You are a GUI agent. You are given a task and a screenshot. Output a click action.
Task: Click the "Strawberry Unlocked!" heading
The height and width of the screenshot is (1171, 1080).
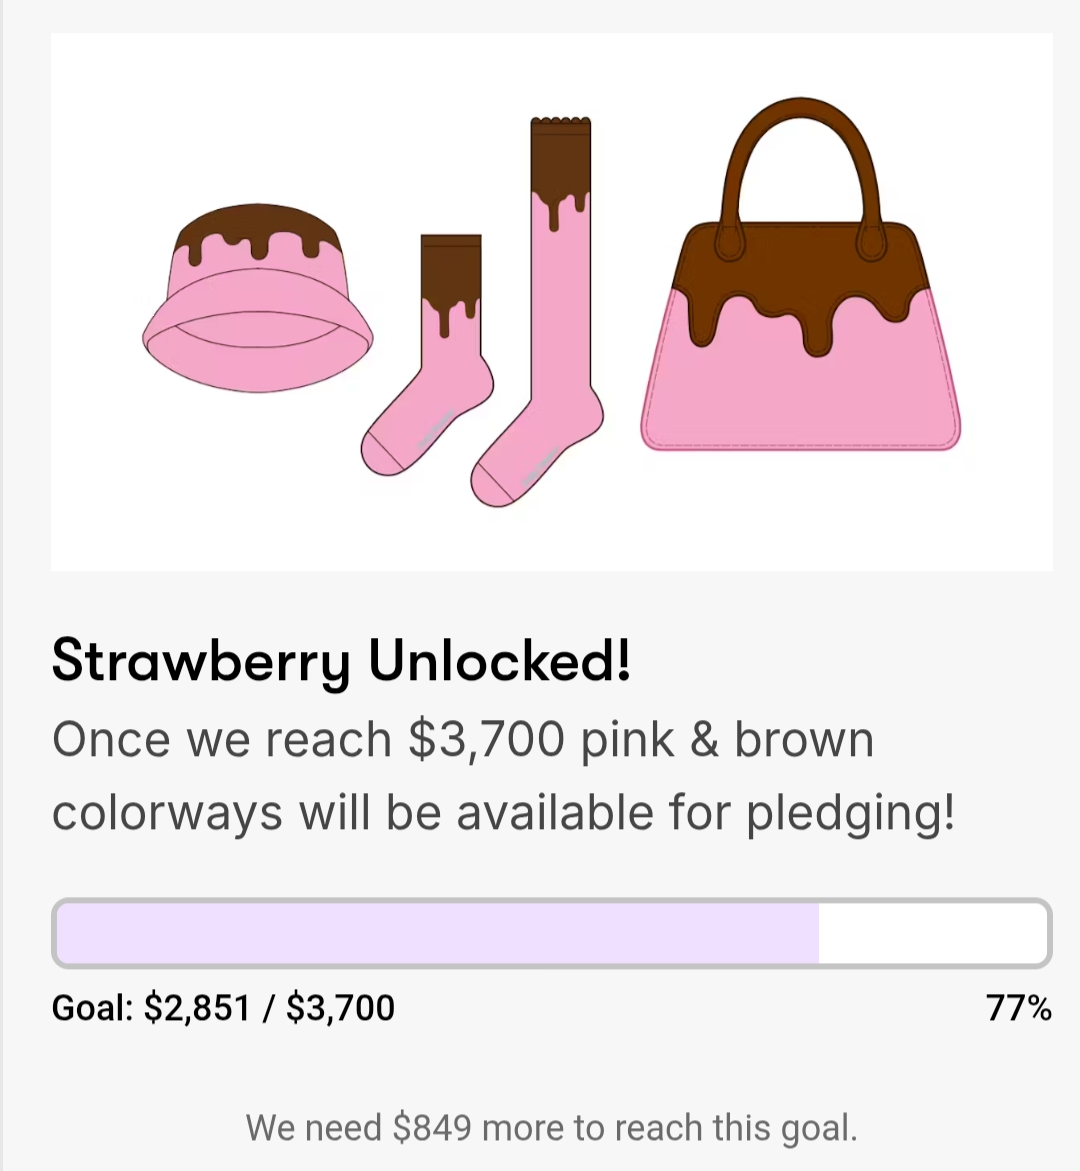pos(341,661)
